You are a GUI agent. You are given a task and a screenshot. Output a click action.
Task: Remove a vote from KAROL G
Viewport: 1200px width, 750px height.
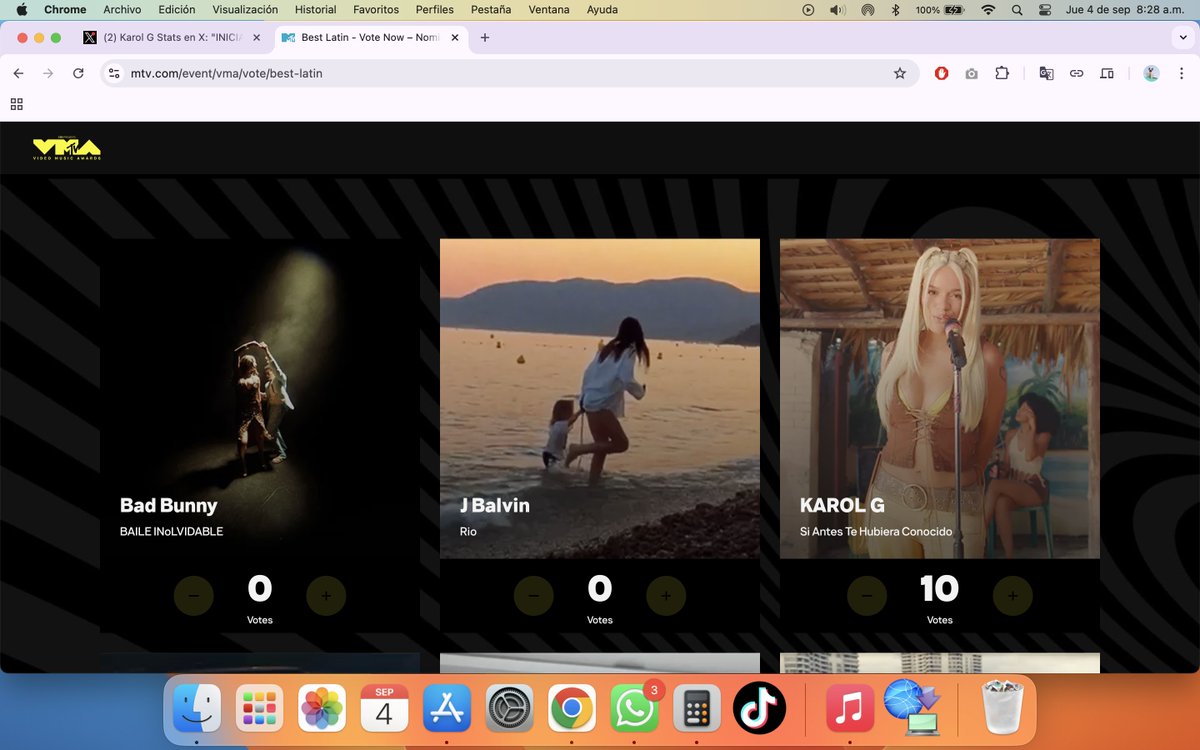pyautogui.click(x=866, y=596)
